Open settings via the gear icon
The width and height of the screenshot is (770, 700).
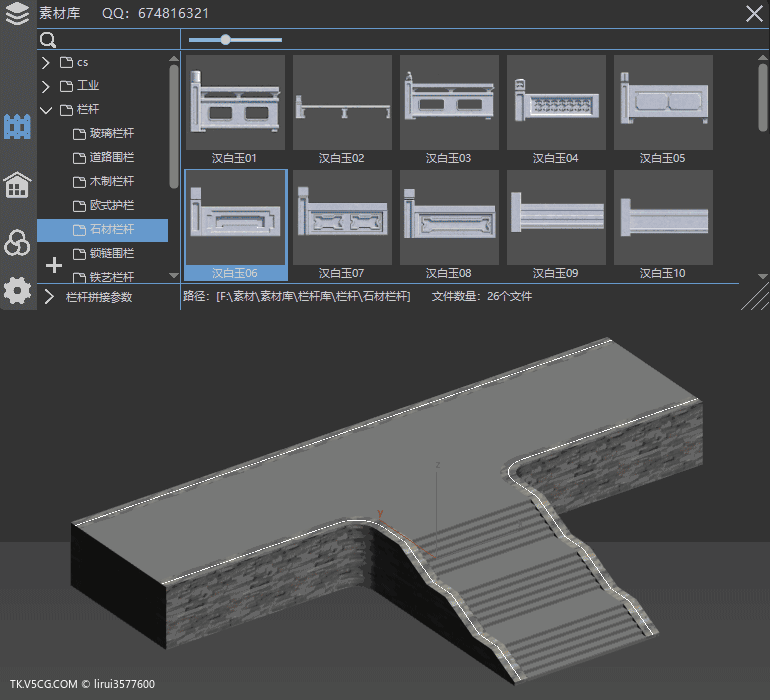click(x=17, y=291)
